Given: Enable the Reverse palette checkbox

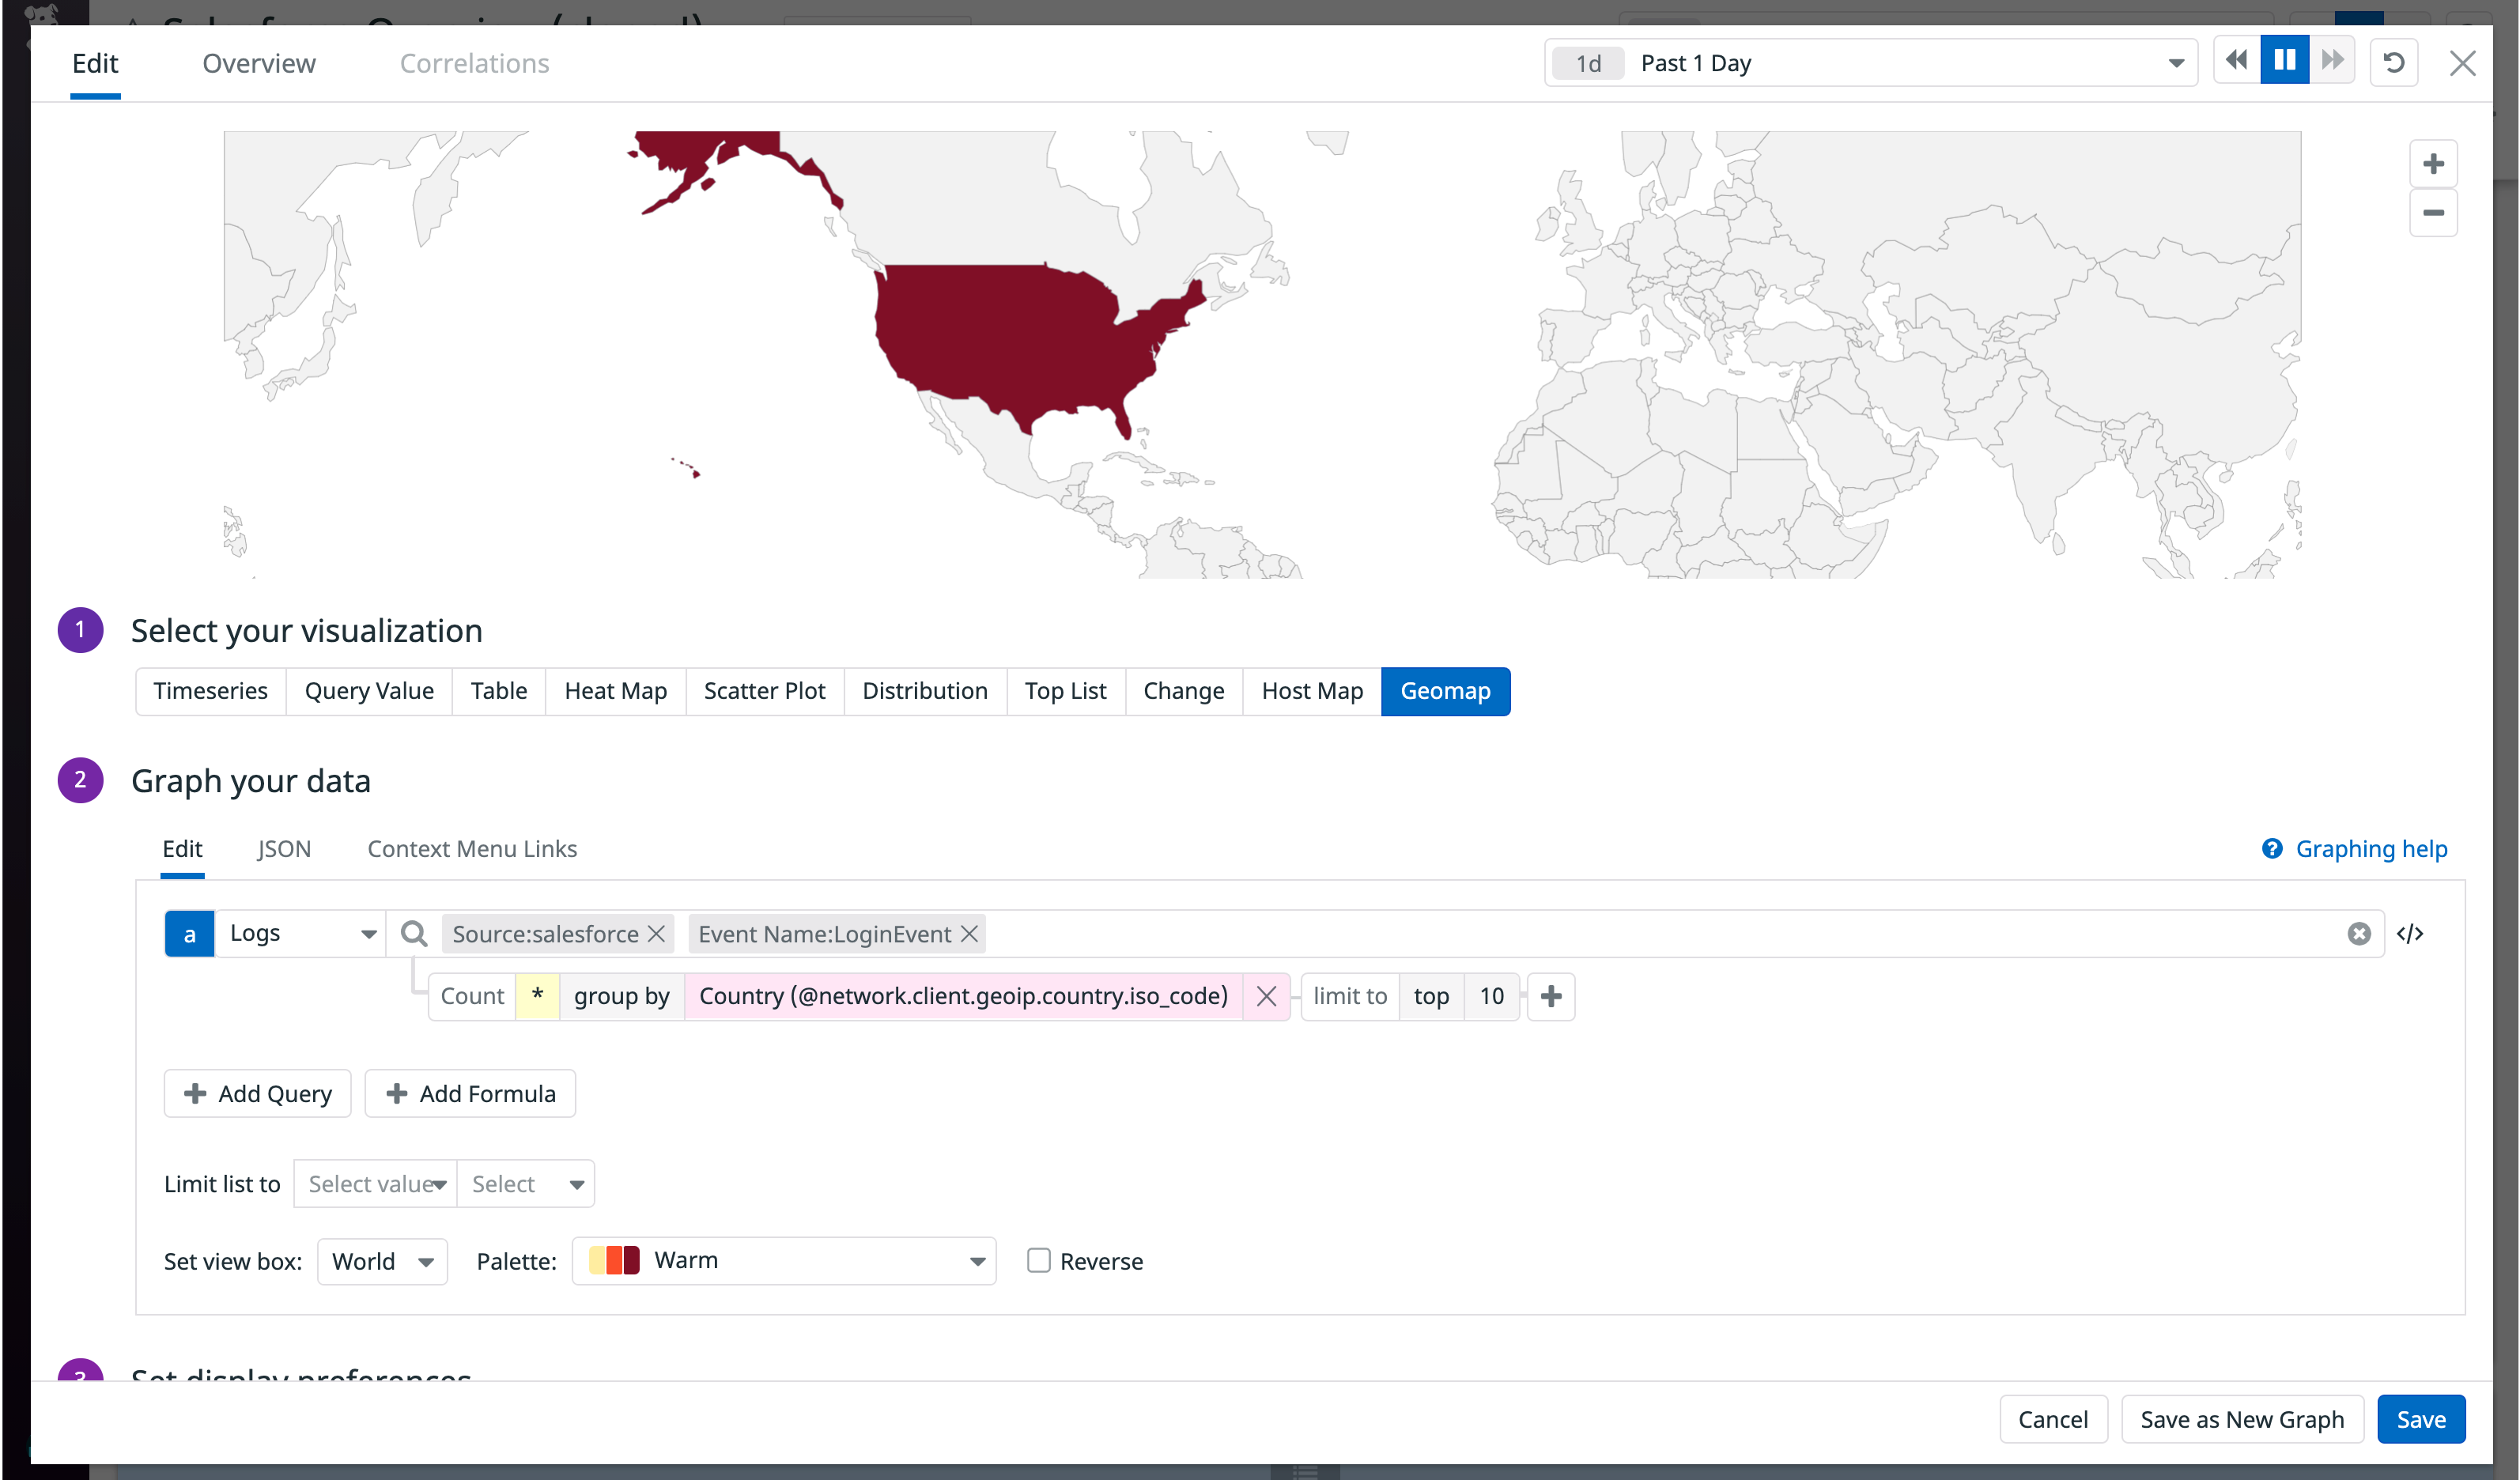Looking at the screenshot, I should [x=1039, y=1261].
